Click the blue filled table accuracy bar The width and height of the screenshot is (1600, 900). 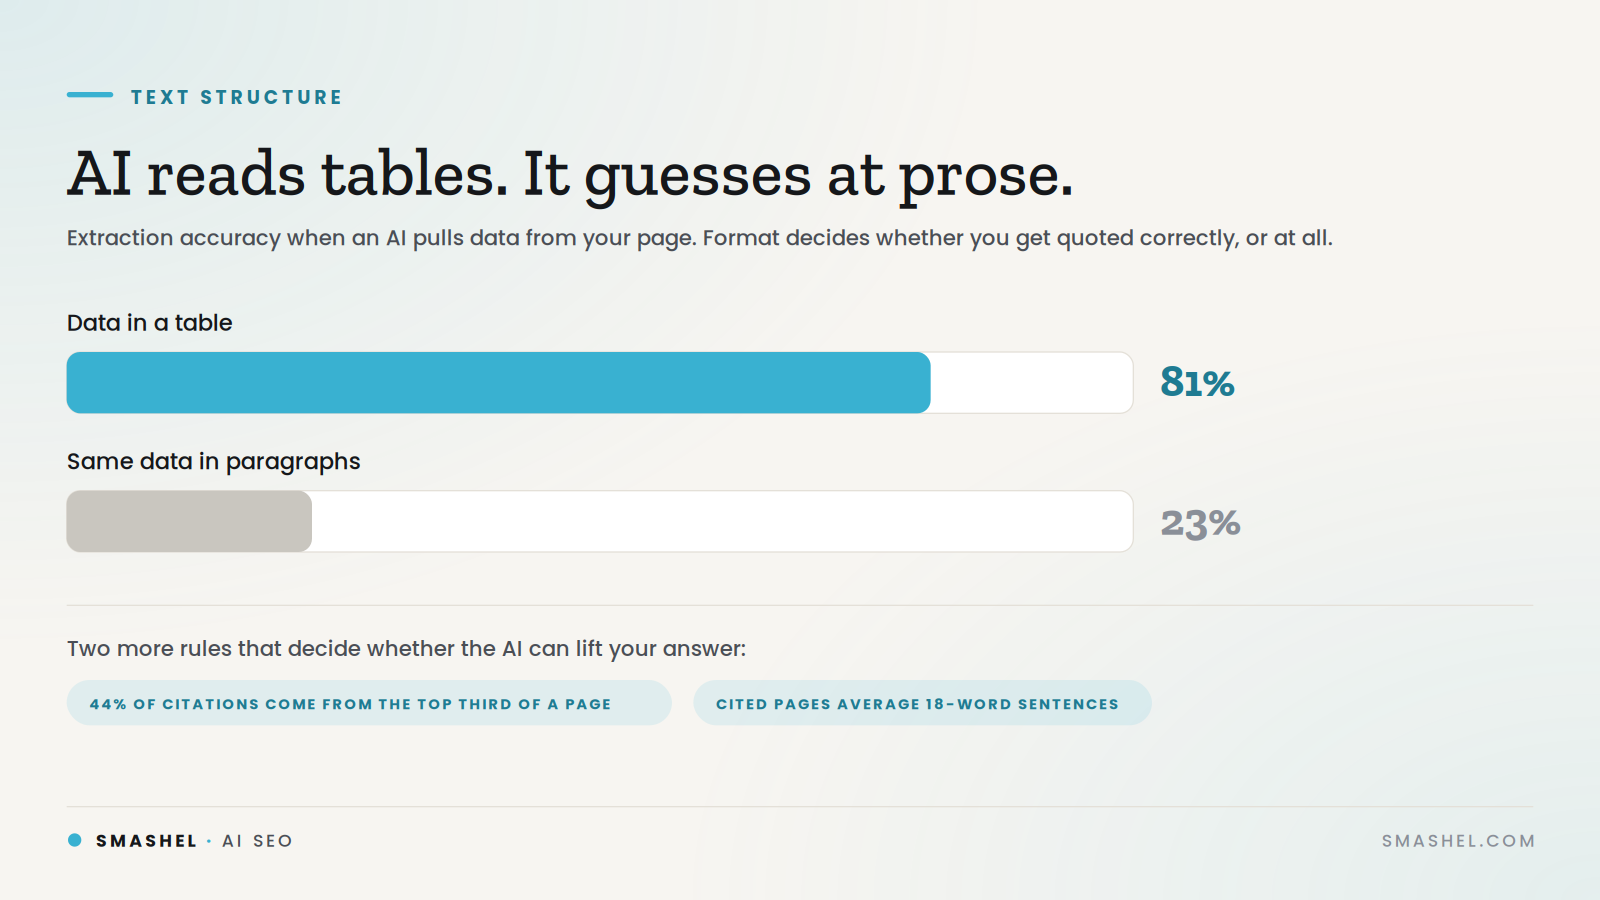498,382
